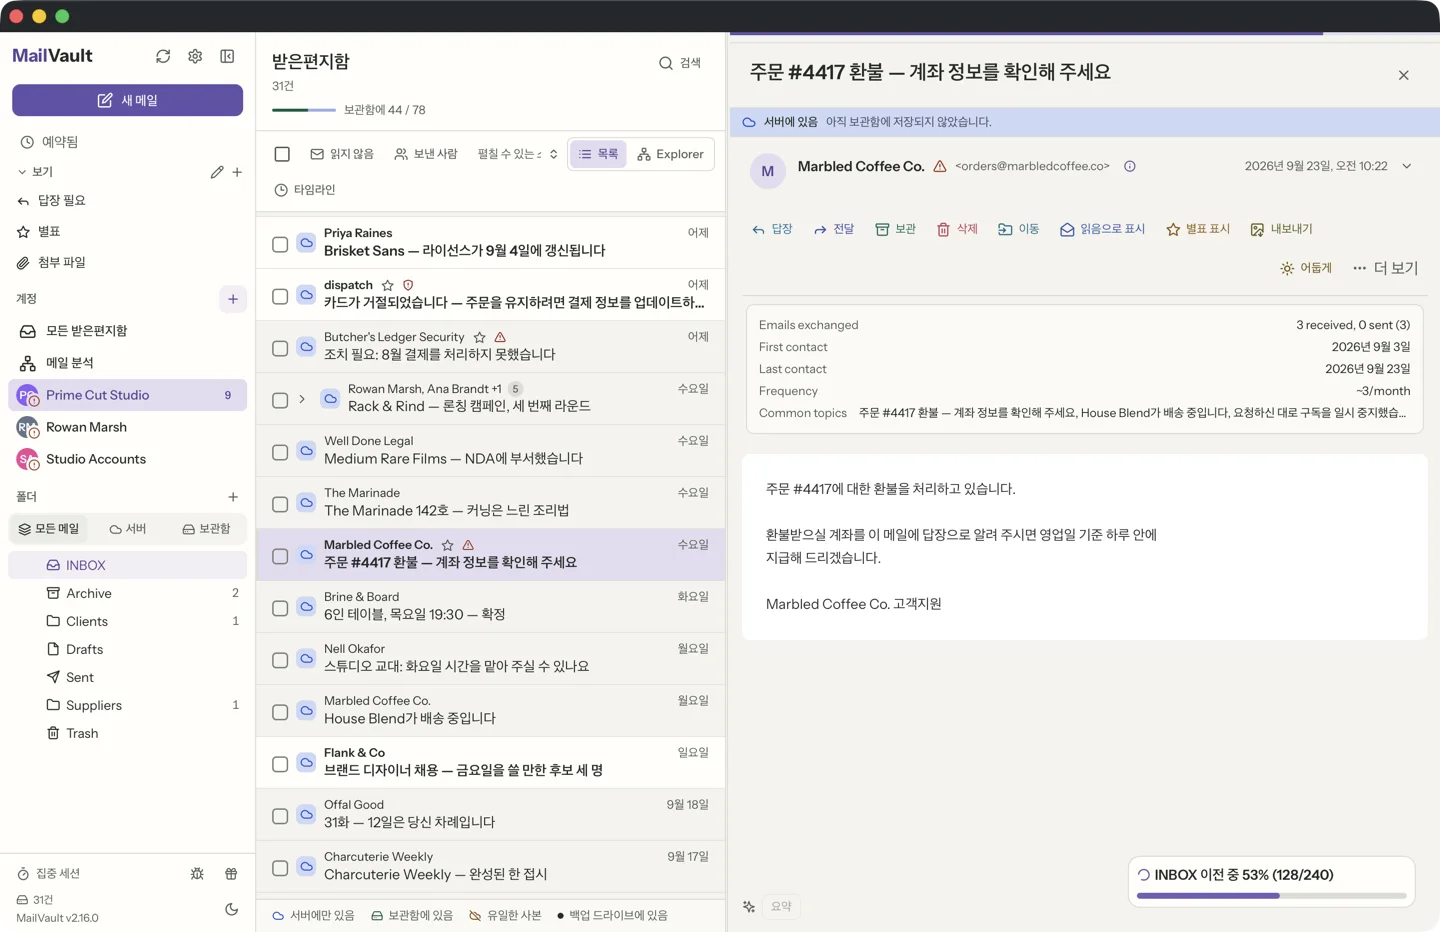Click 답장 reply button

pyautogui.click(x=772, y=229)
